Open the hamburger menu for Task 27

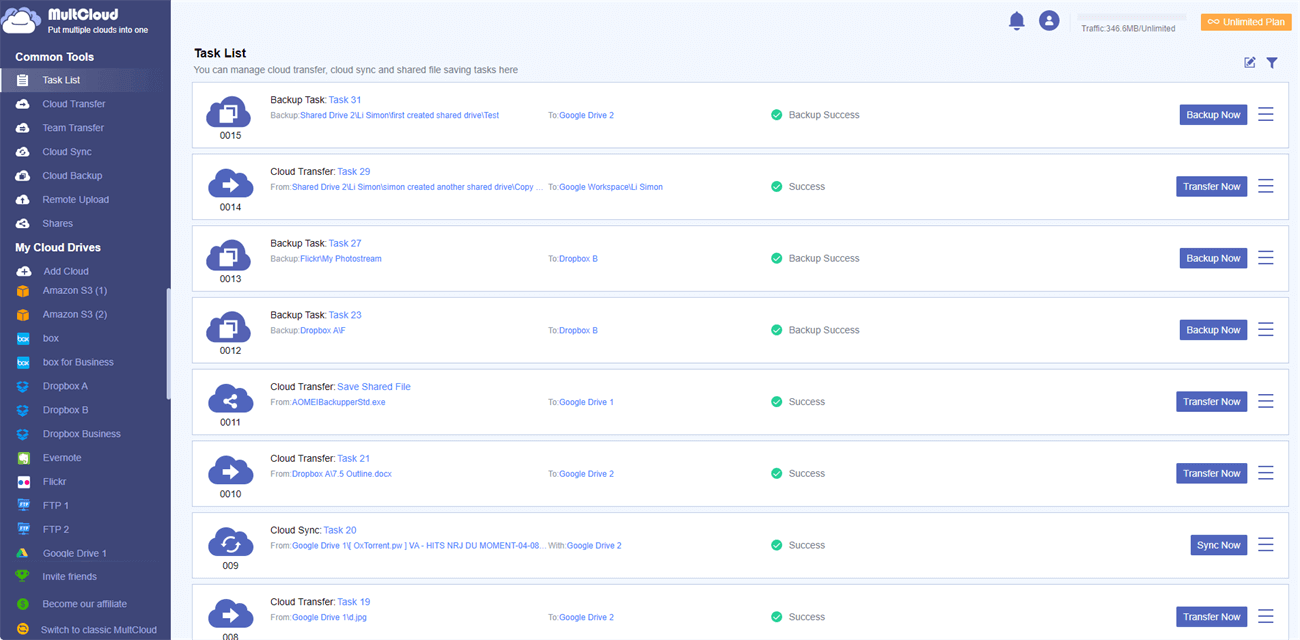click(x=1266, y=258)
